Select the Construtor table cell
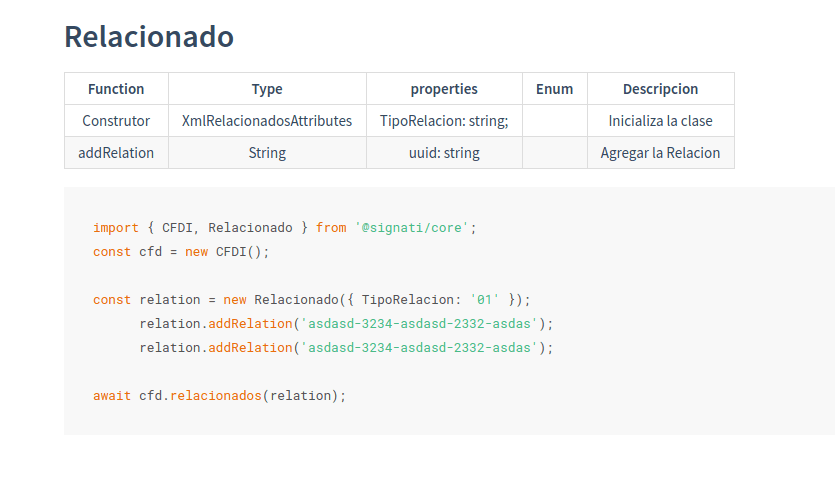Image resolution: width=835 pixels, height=484 pixels. [x=116, y=121]
